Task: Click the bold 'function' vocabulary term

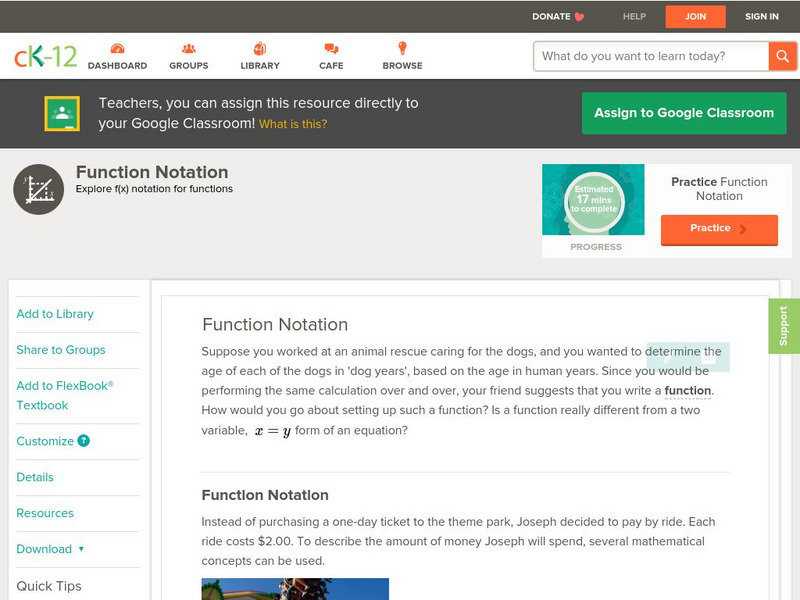Action: pyautogui.click(x=688, y=390)
